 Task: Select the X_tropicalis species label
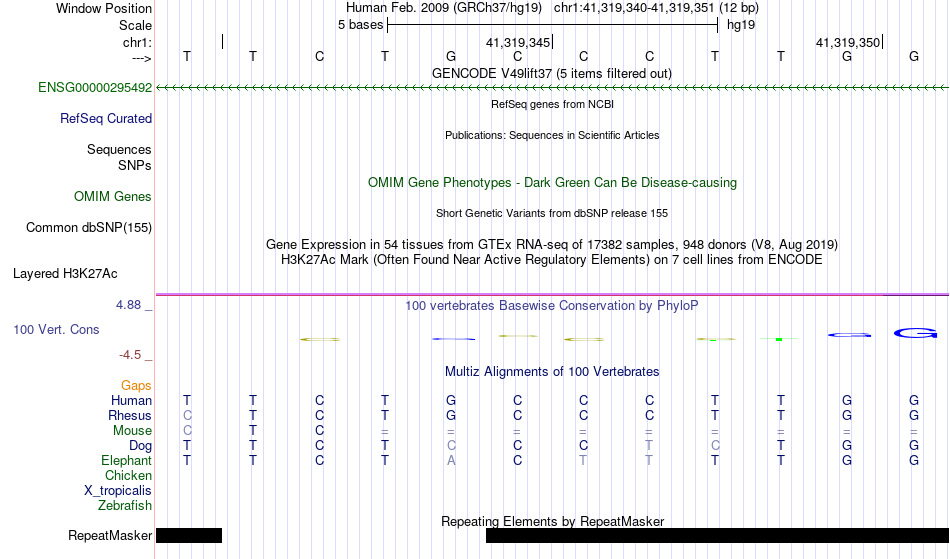118,491
